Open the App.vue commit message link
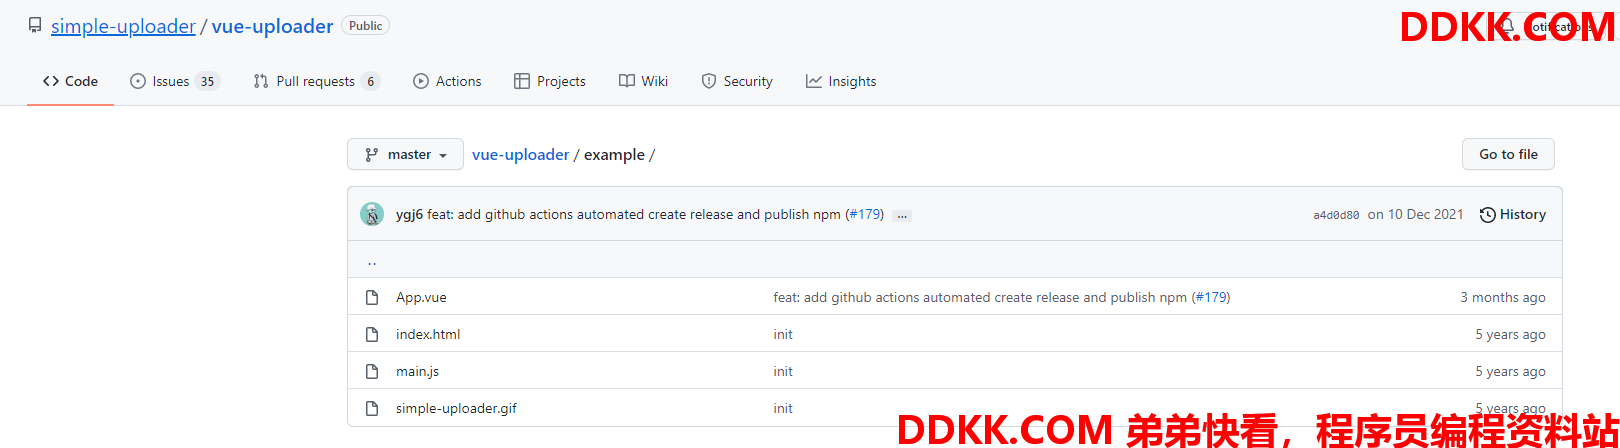 pos(980,297)
